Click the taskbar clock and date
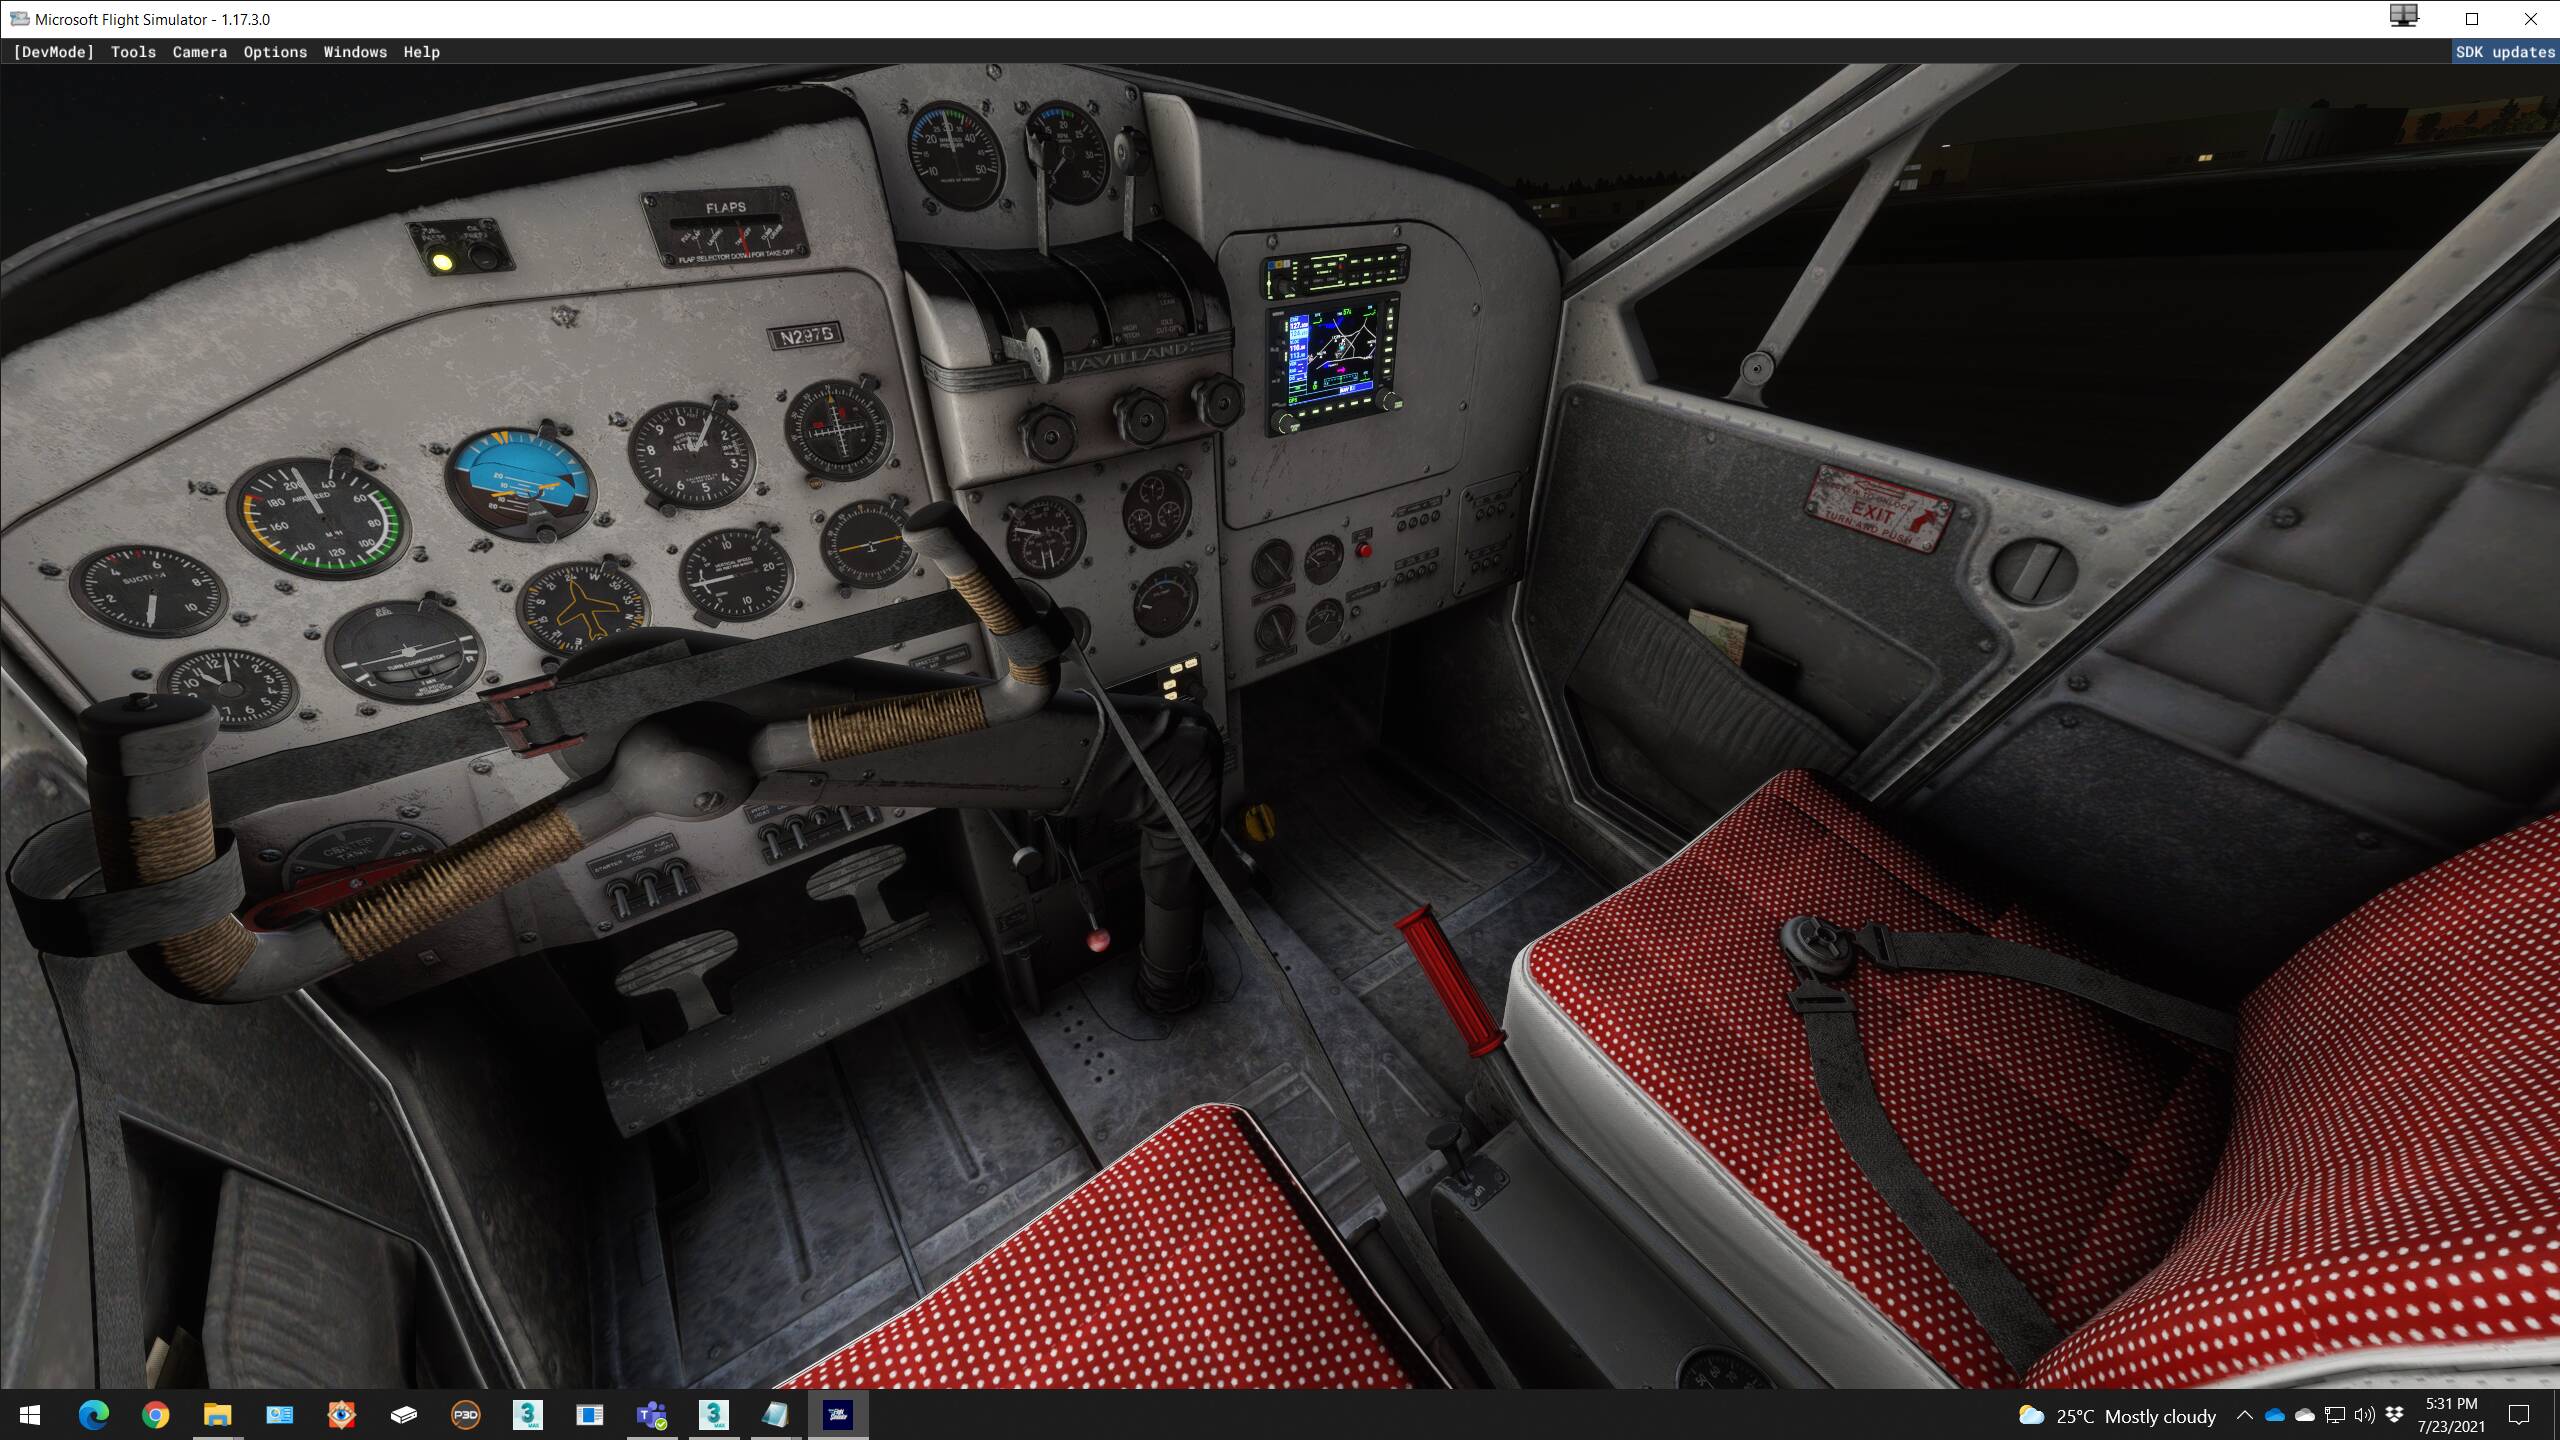Image resolution: width=2560 pixels, height=1440 pixels. click(x=2450, y=1414)
